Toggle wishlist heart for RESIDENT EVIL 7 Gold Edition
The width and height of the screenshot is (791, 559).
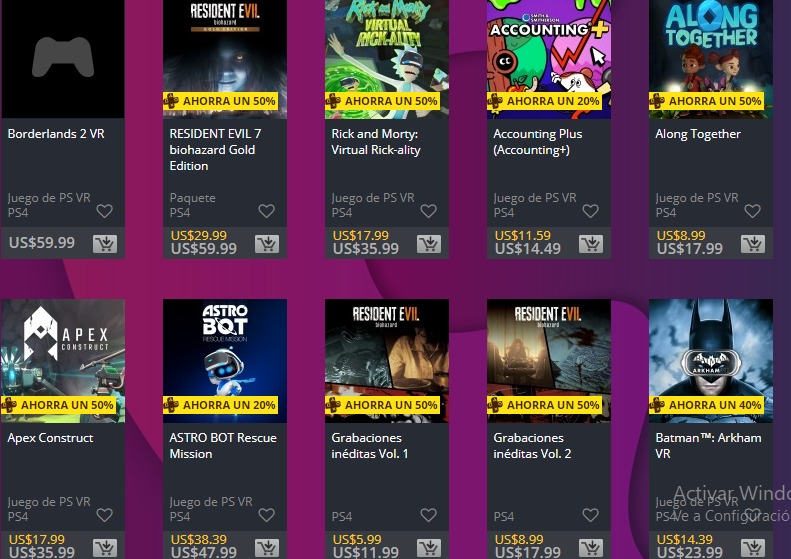266,211
